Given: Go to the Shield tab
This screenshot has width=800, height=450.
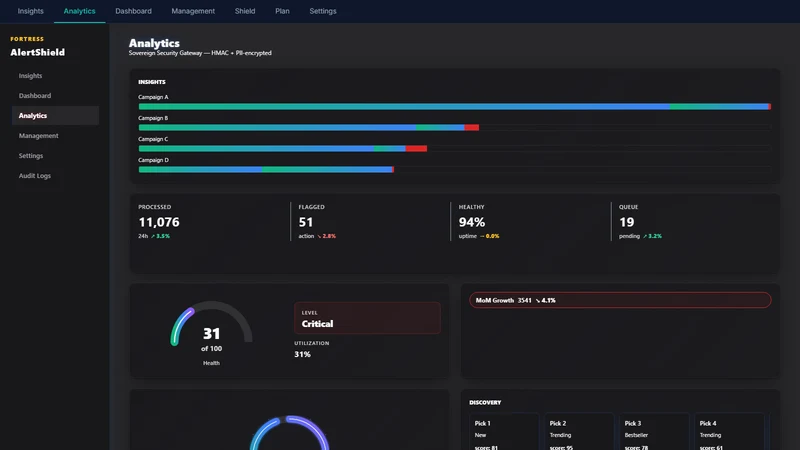Looking at the screenshot, I should [245, 11].
